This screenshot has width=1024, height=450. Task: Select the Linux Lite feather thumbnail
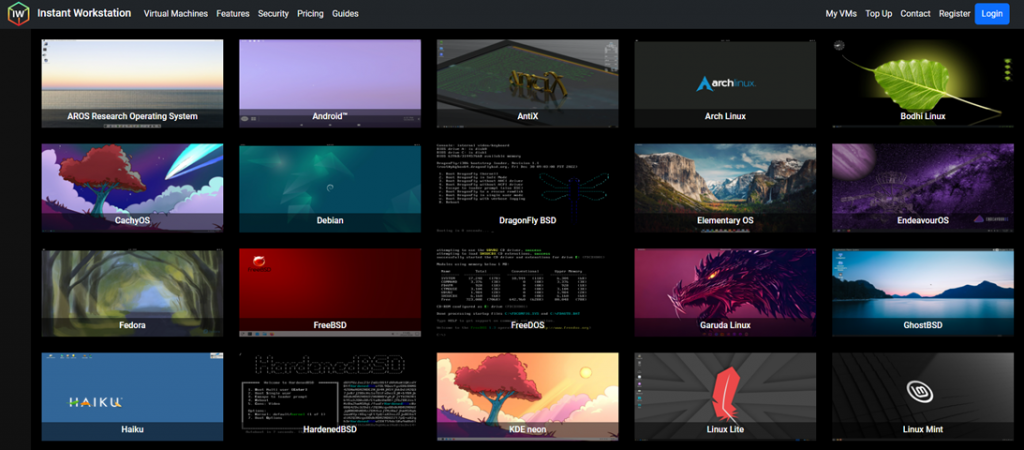click(725, 397)
